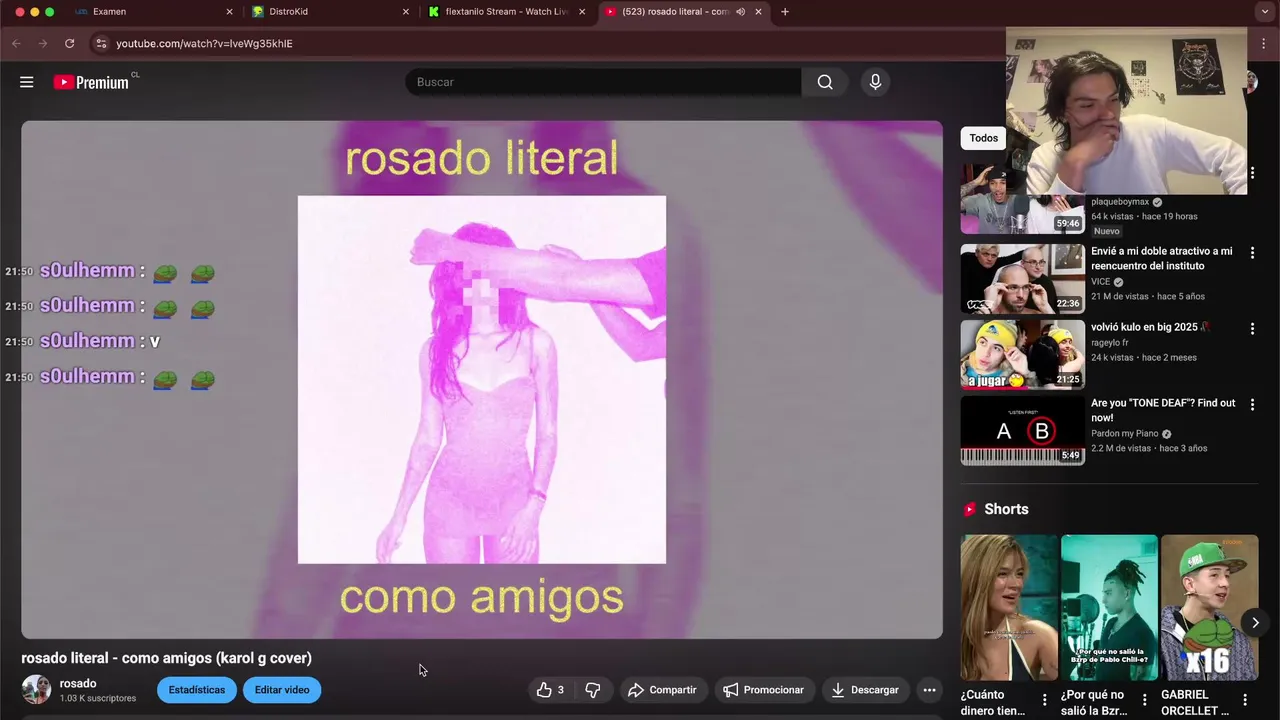
Task: Open a new browser tab
Action: [x=785, y=12]
